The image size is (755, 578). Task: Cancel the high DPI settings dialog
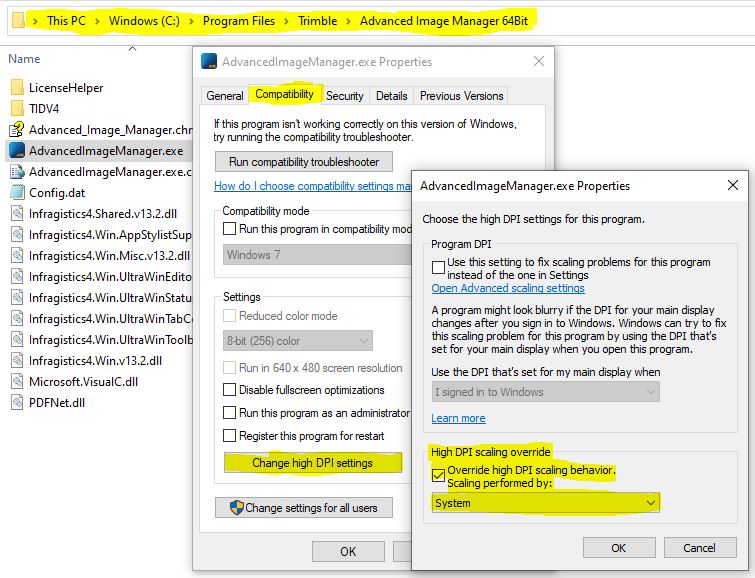pos(700,548)
